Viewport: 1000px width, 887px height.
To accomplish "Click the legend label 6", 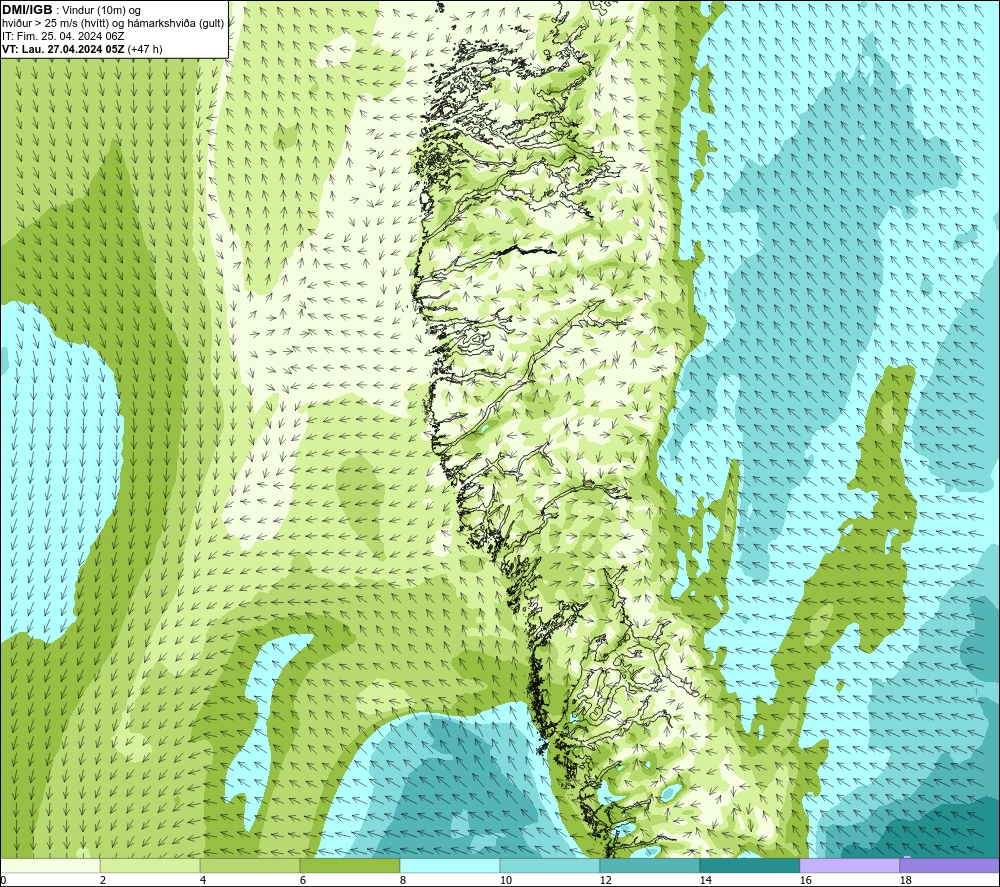I will 302,881.
